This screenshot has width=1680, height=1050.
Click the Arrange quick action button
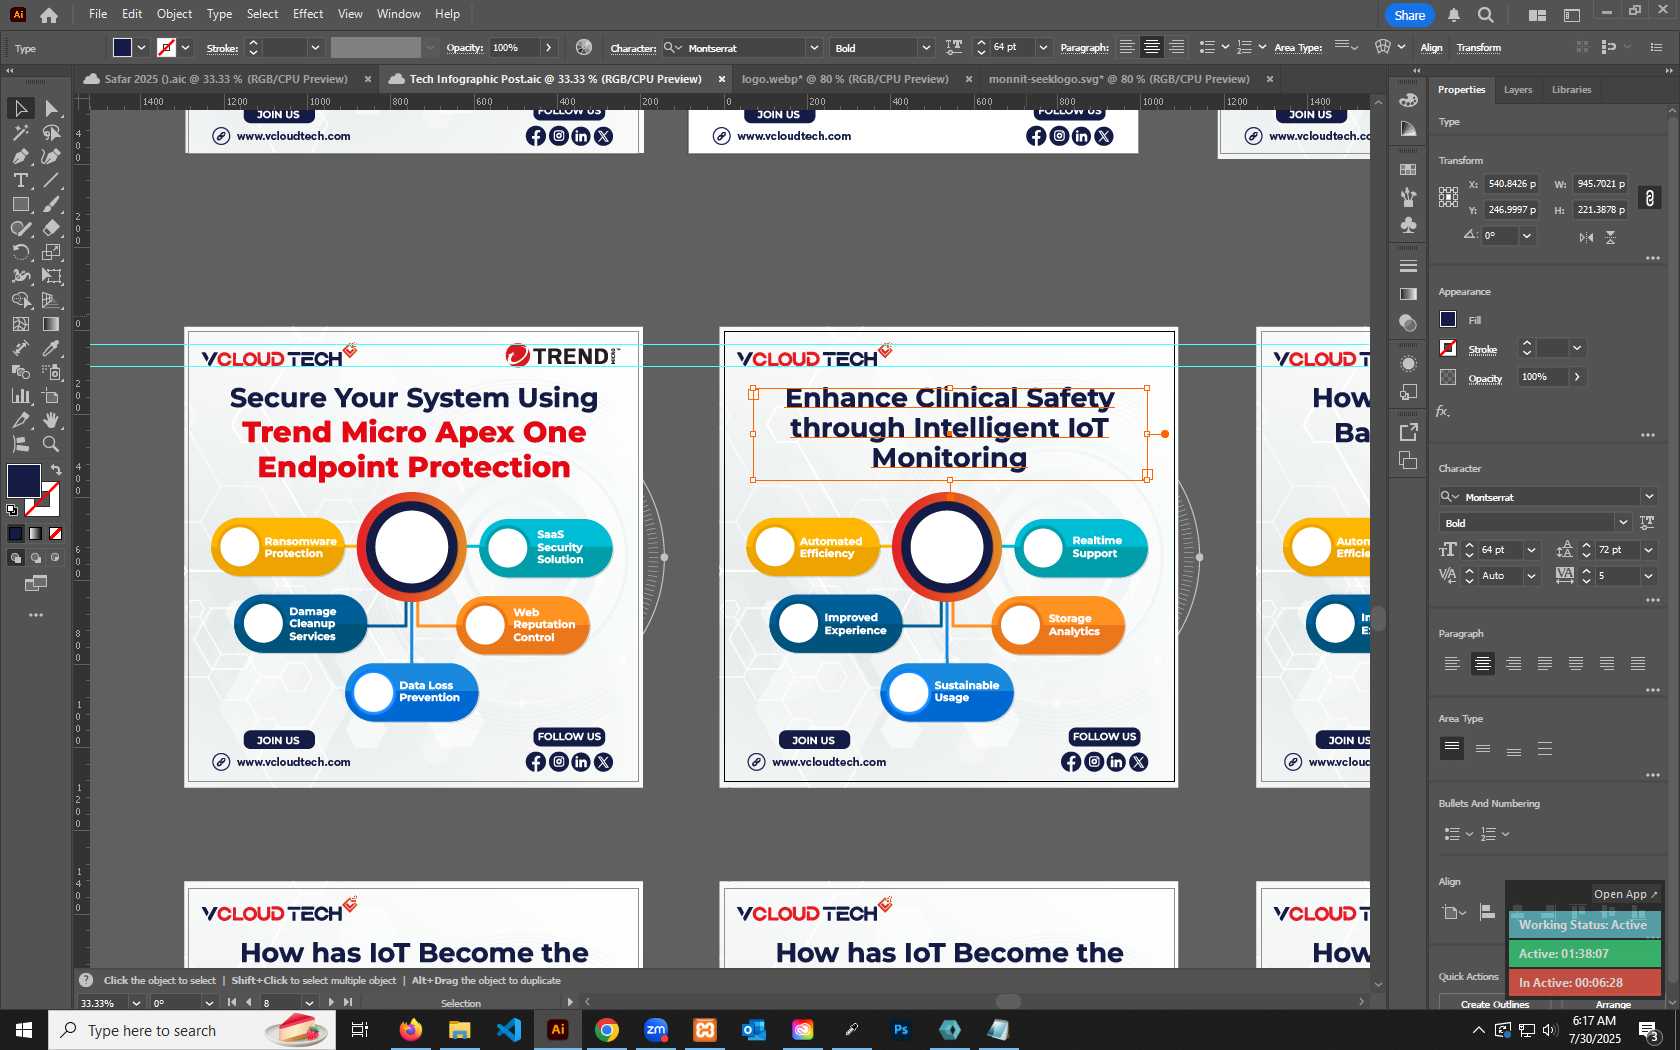point(1613,1003)
